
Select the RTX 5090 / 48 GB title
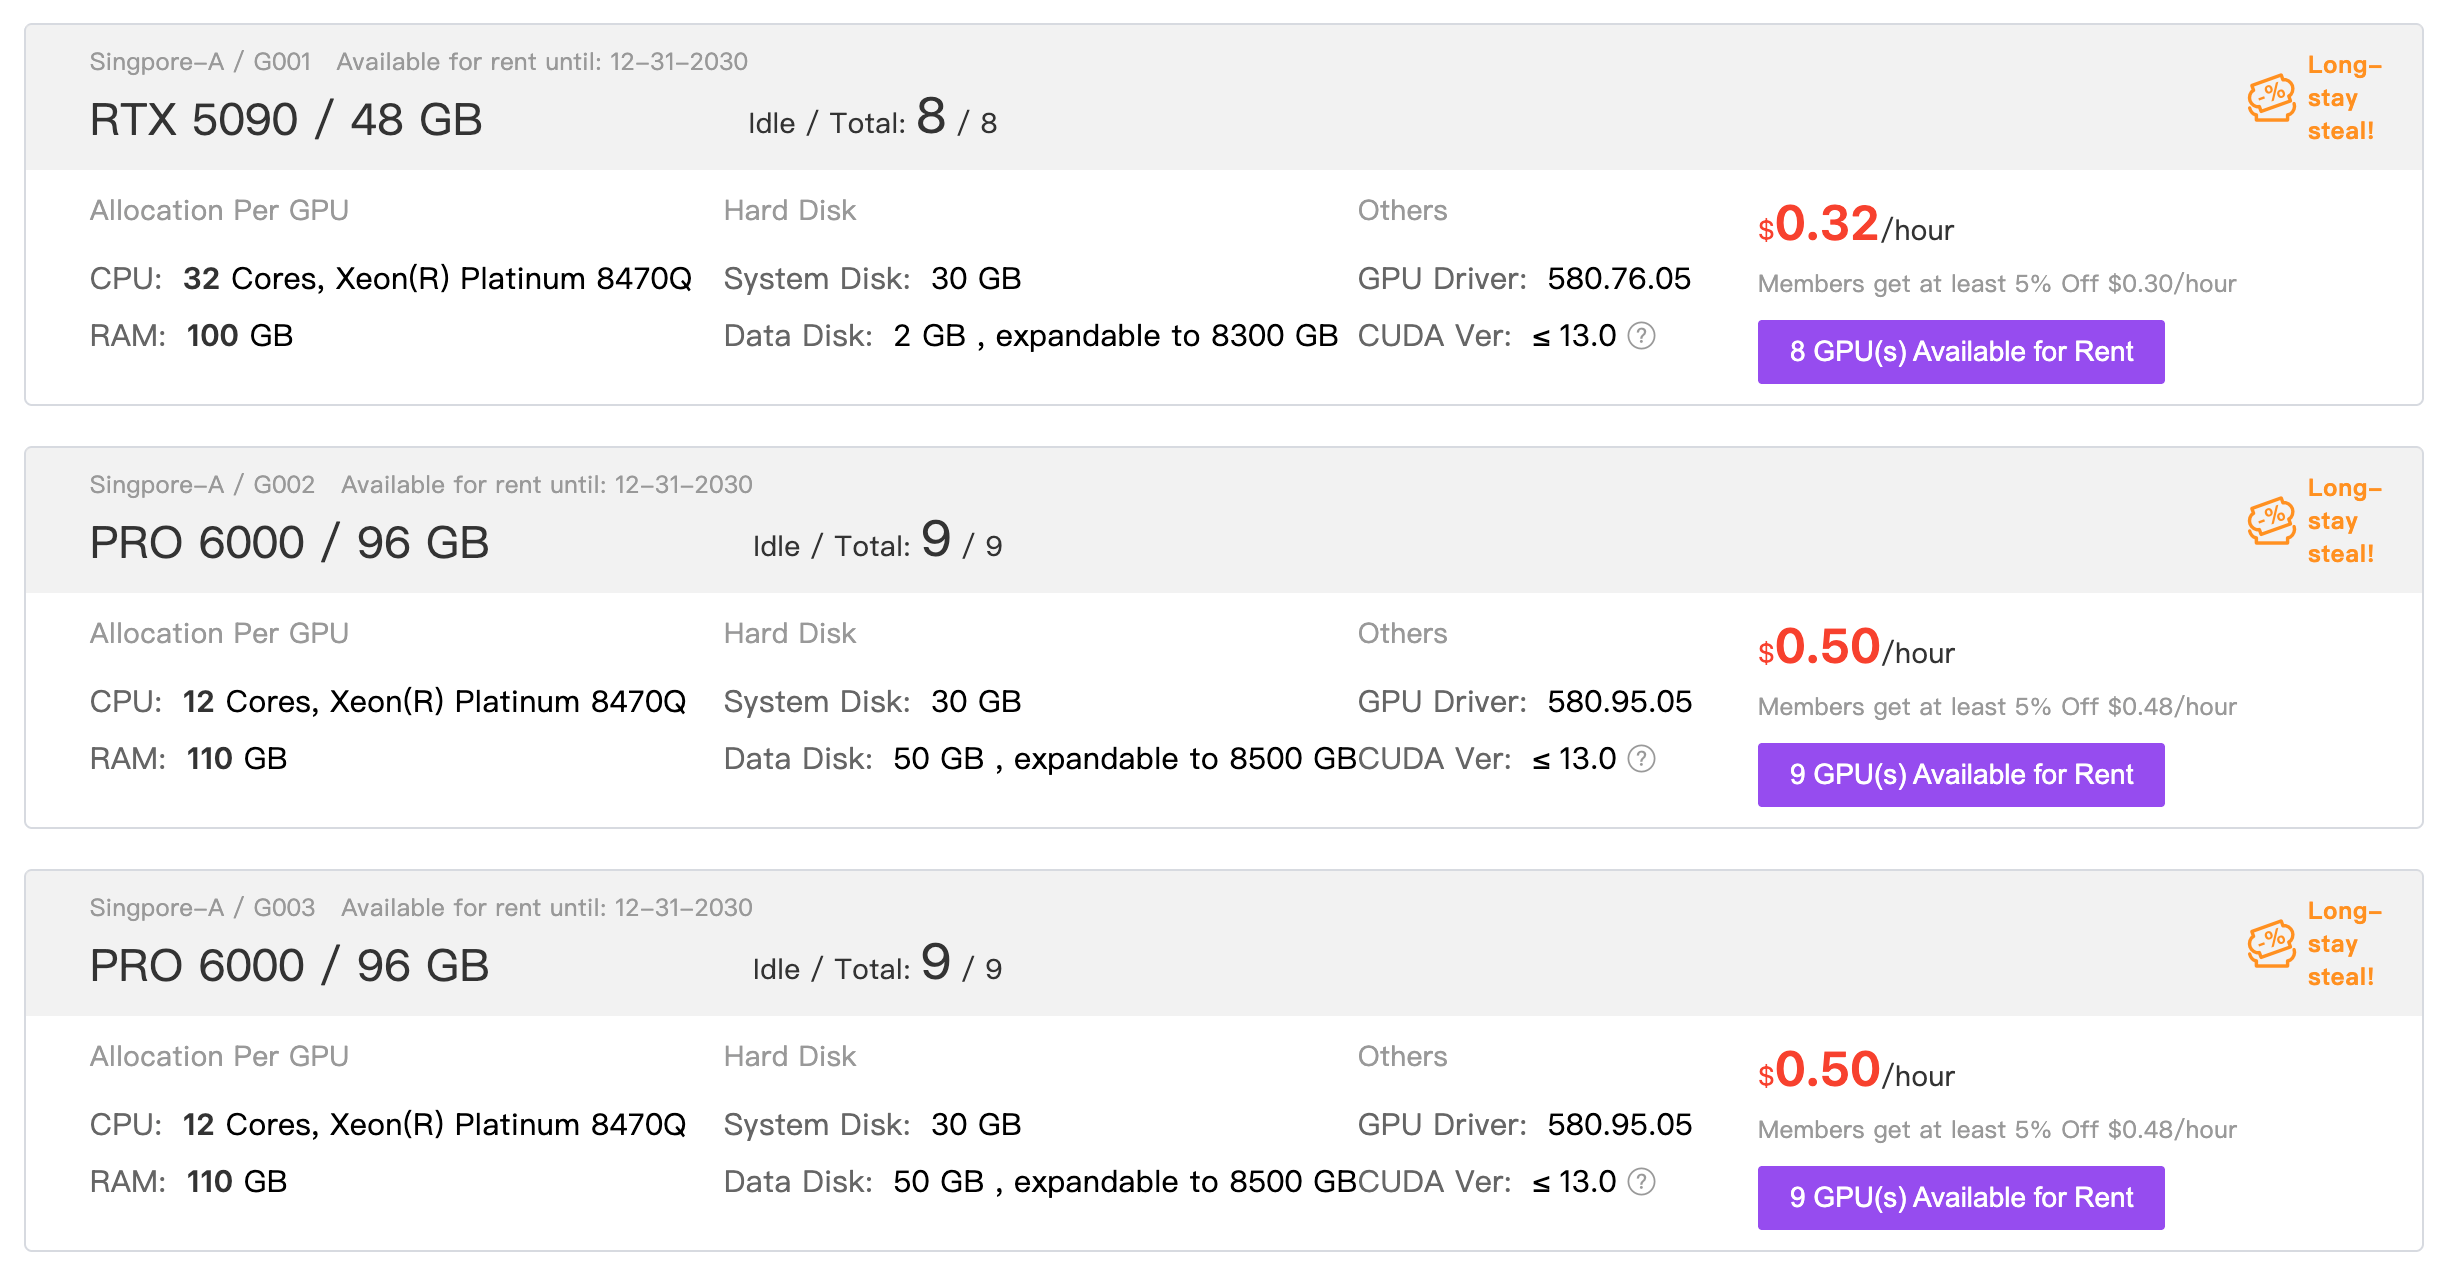coord(286,120)
